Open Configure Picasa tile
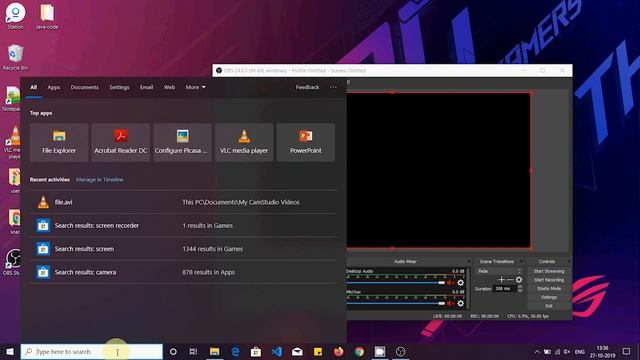This screenshot has width=640, height=360. pyautogui.click(x=182, y=142)
